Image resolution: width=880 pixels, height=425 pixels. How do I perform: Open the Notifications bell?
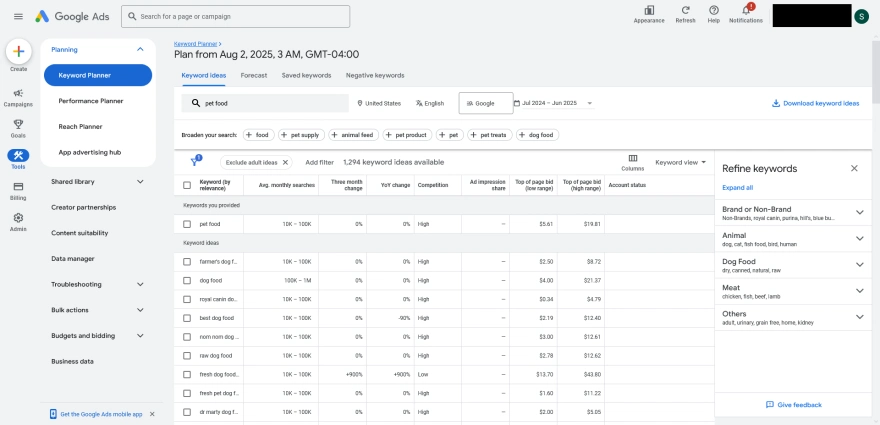[745, 11]
